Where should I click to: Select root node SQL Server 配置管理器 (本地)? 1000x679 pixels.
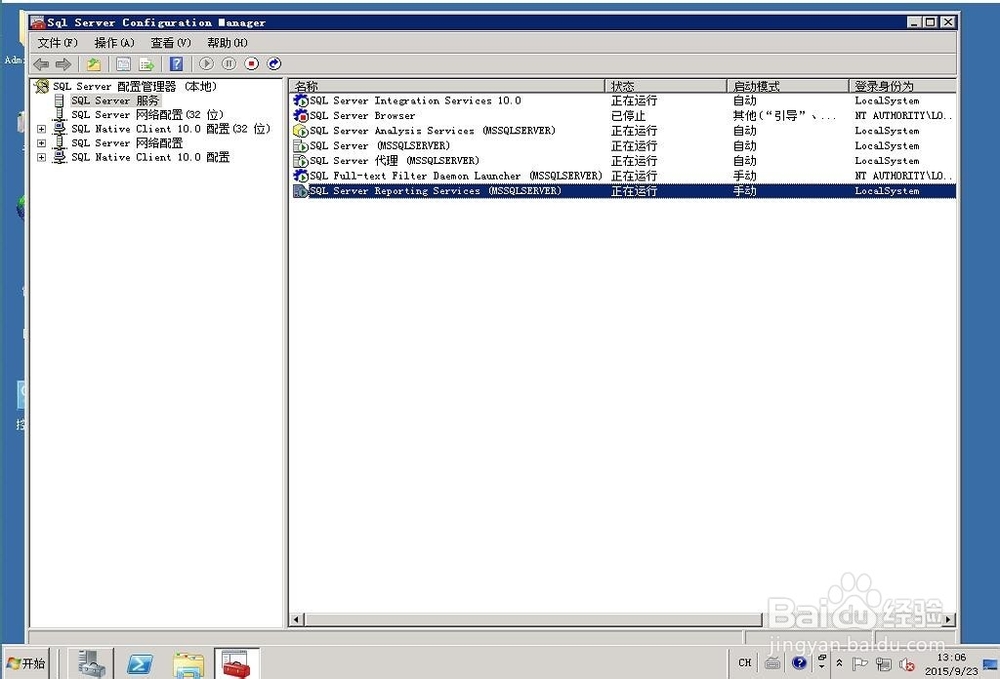135,86
